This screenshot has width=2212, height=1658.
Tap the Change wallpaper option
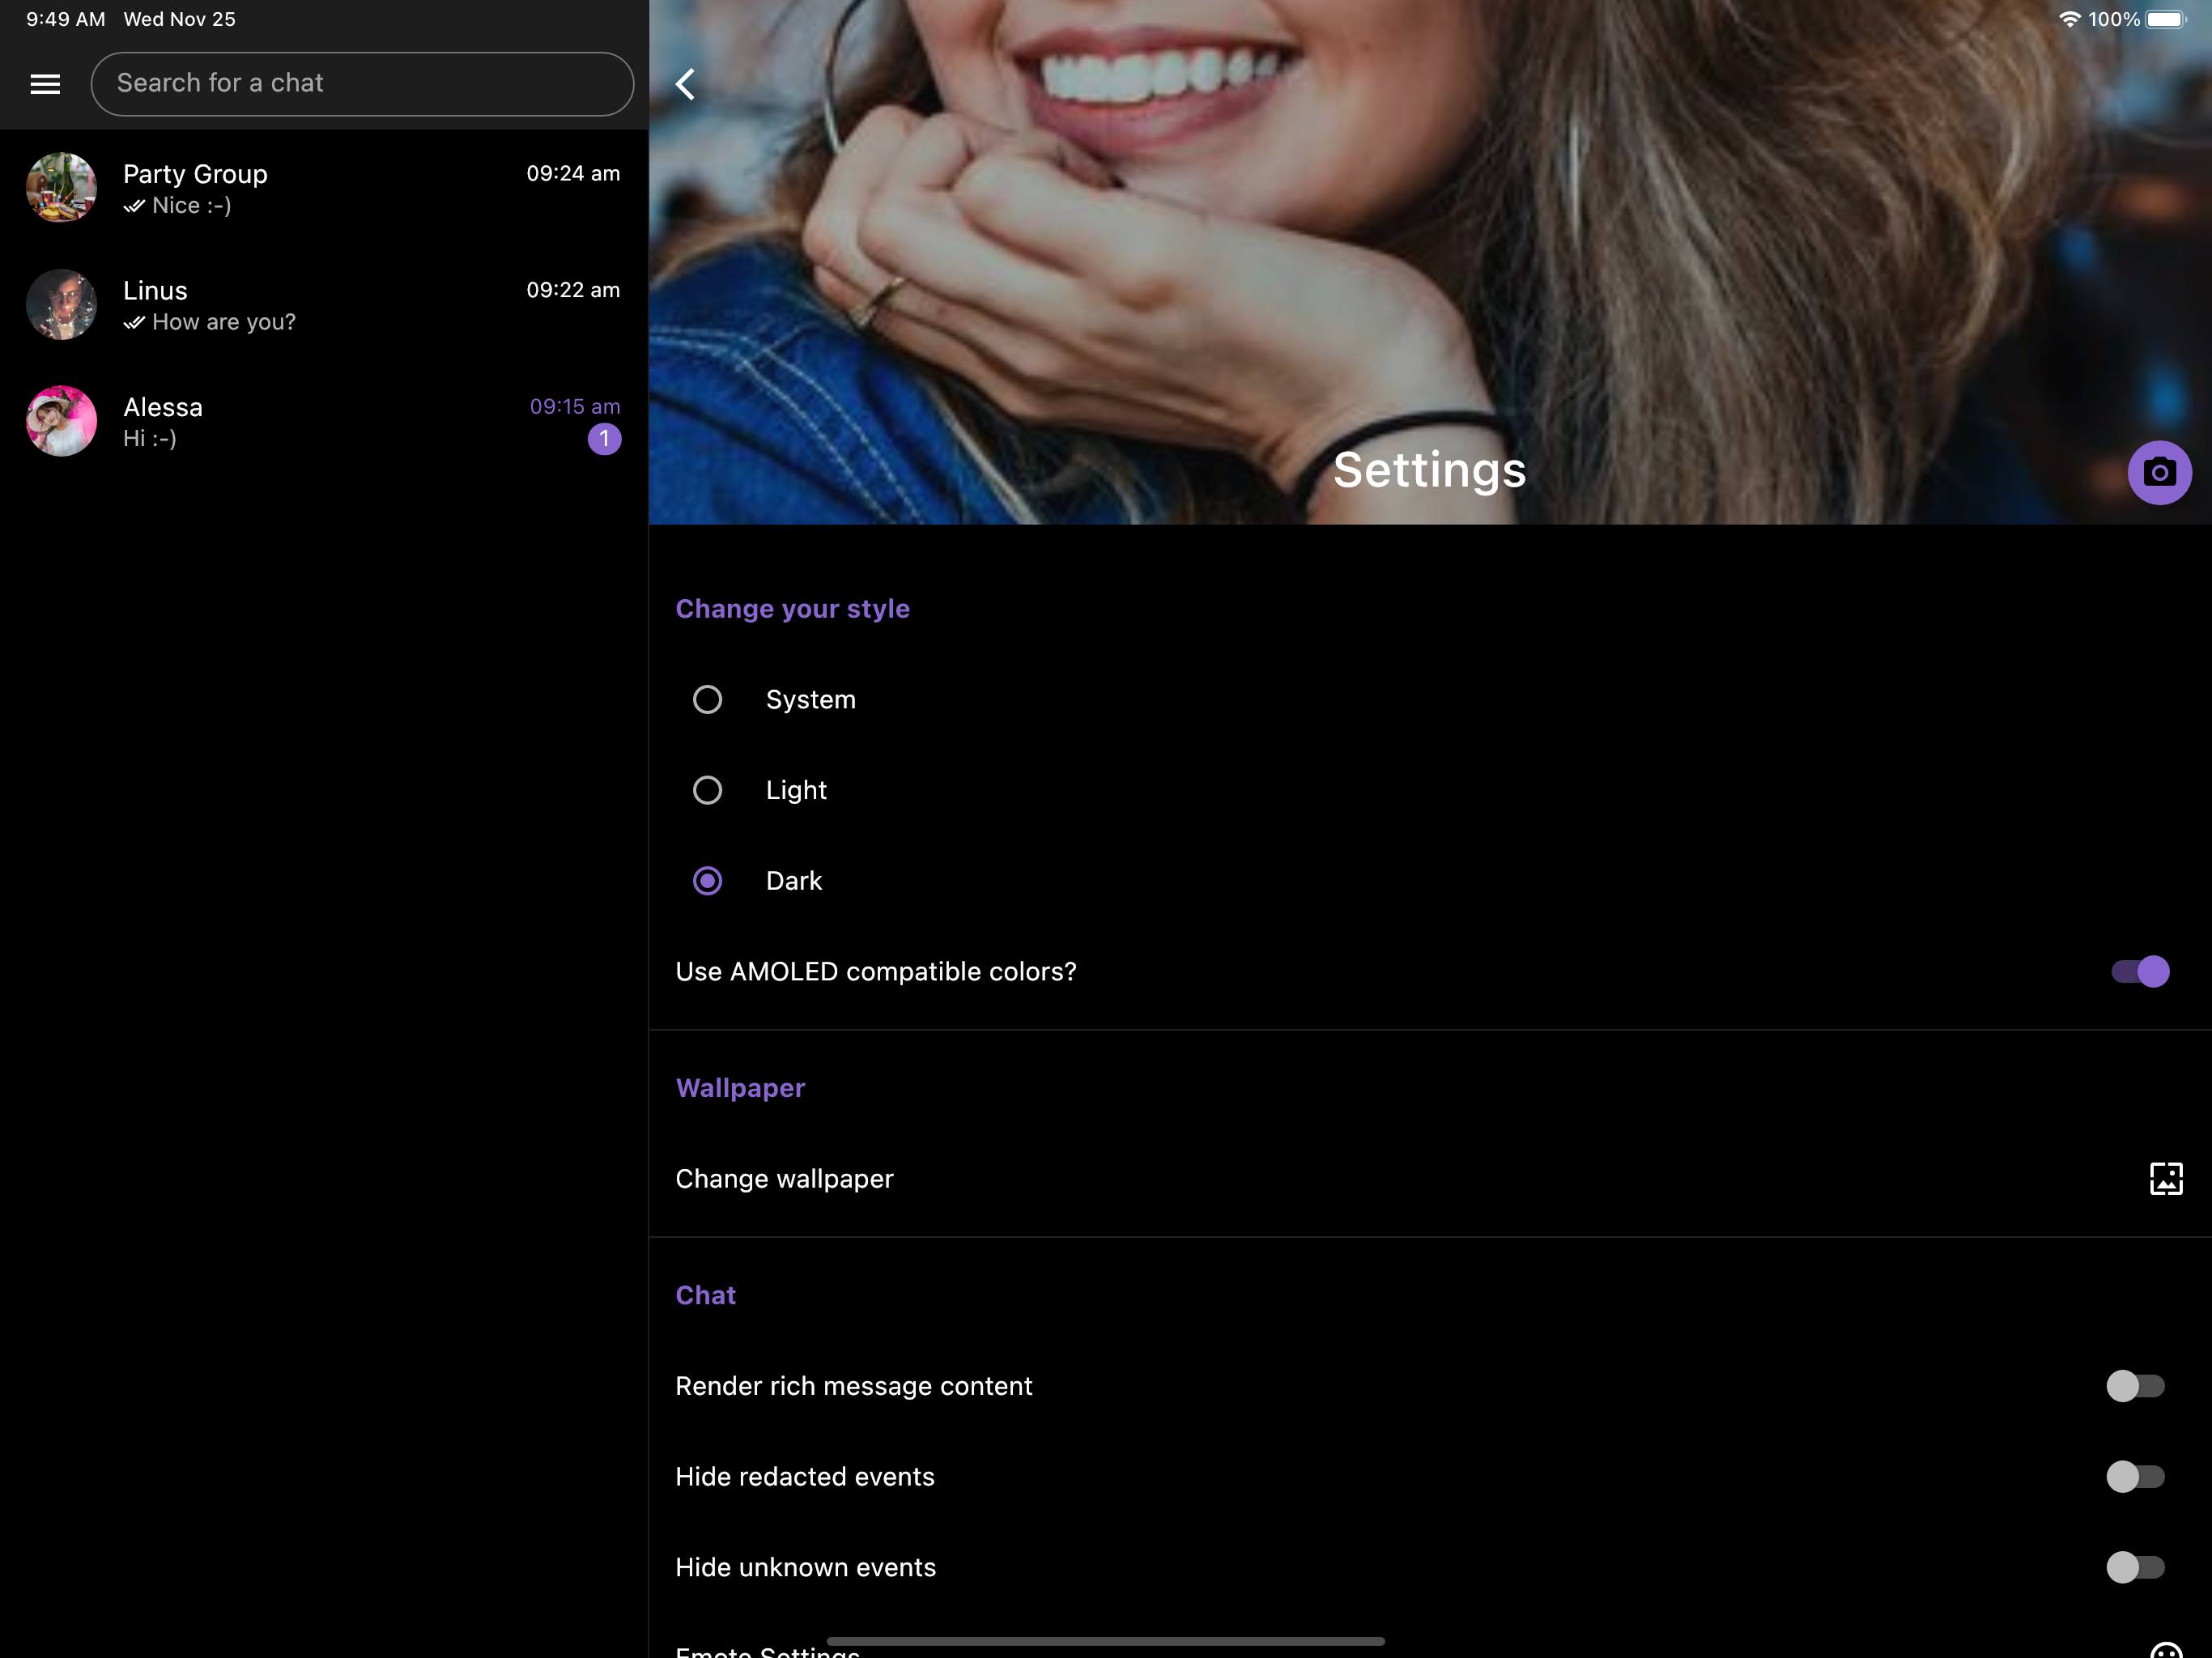785,1179
